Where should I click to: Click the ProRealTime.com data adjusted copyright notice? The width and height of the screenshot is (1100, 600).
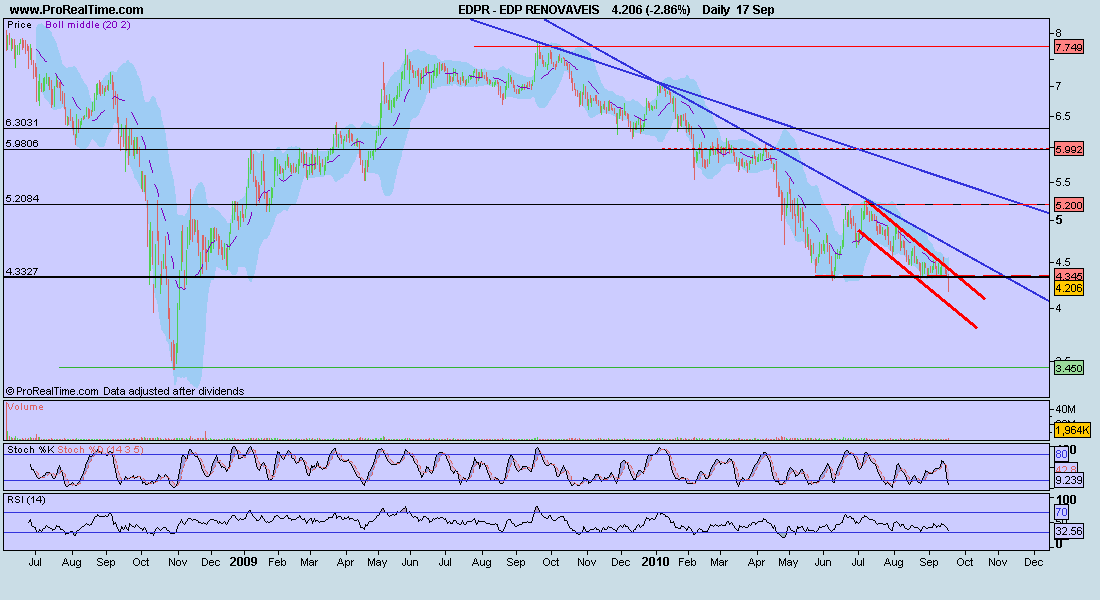[125, 391]
